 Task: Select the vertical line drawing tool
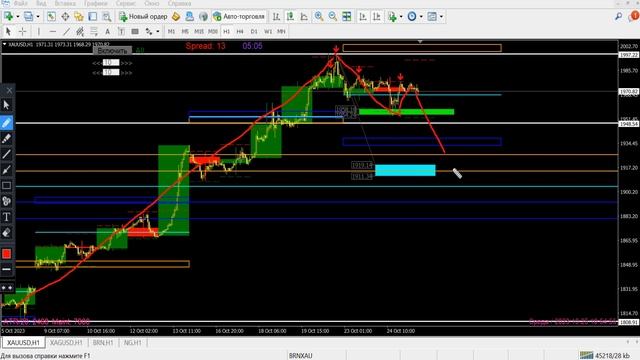[x=39, y=31]
